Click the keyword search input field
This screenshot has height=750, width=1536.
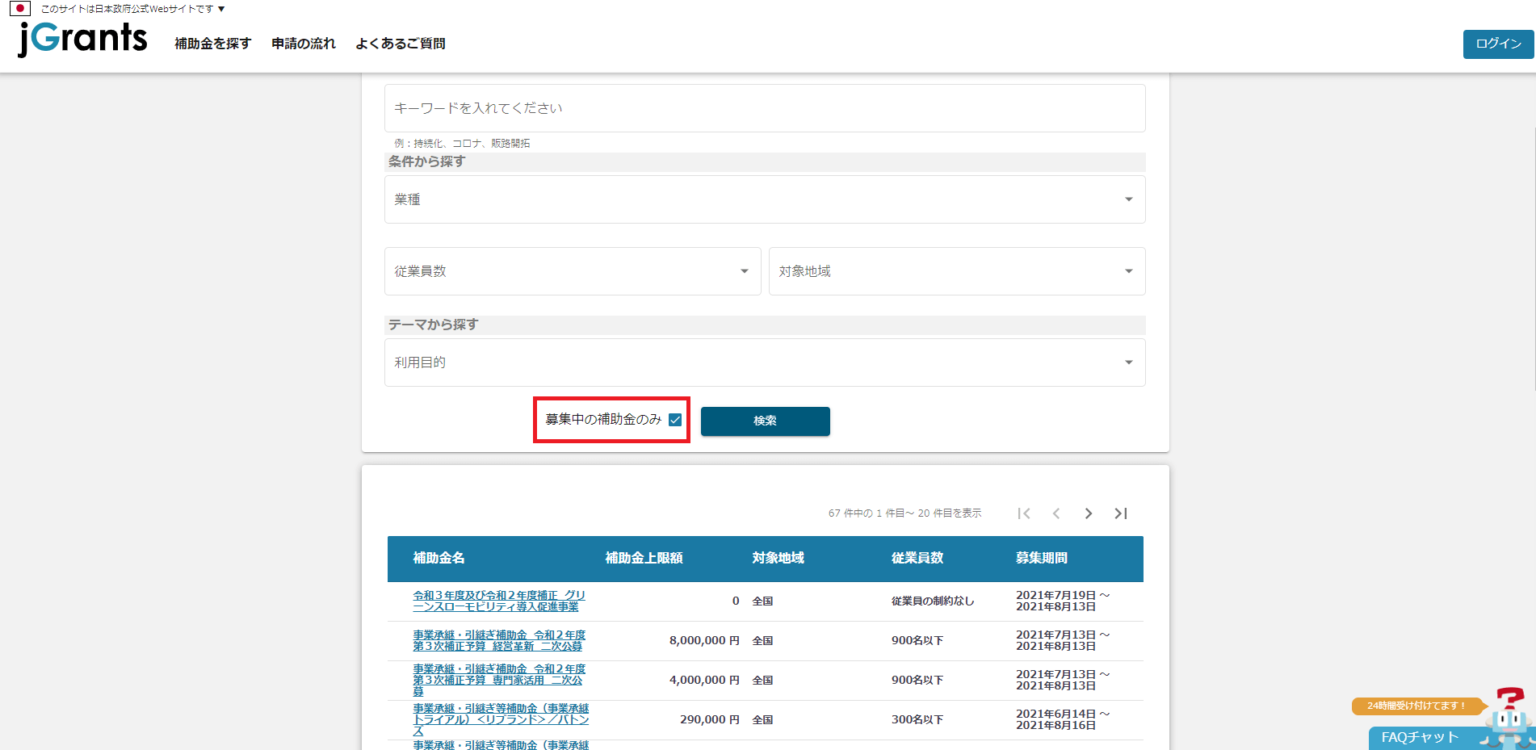765,108
